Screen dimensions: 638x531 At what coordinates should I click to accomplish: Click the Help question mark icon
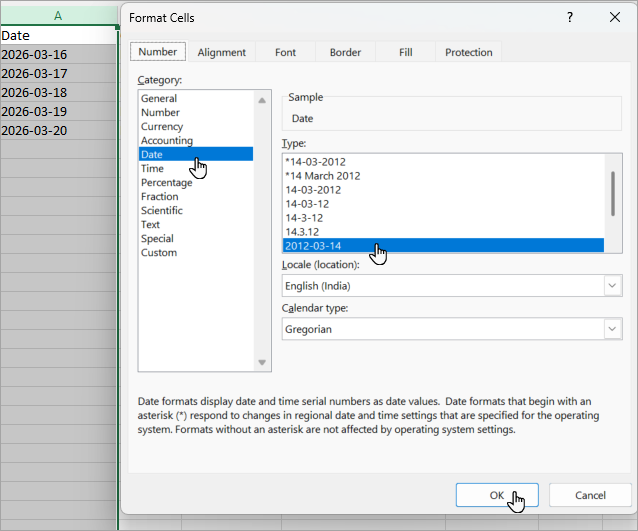click(570, 17)
